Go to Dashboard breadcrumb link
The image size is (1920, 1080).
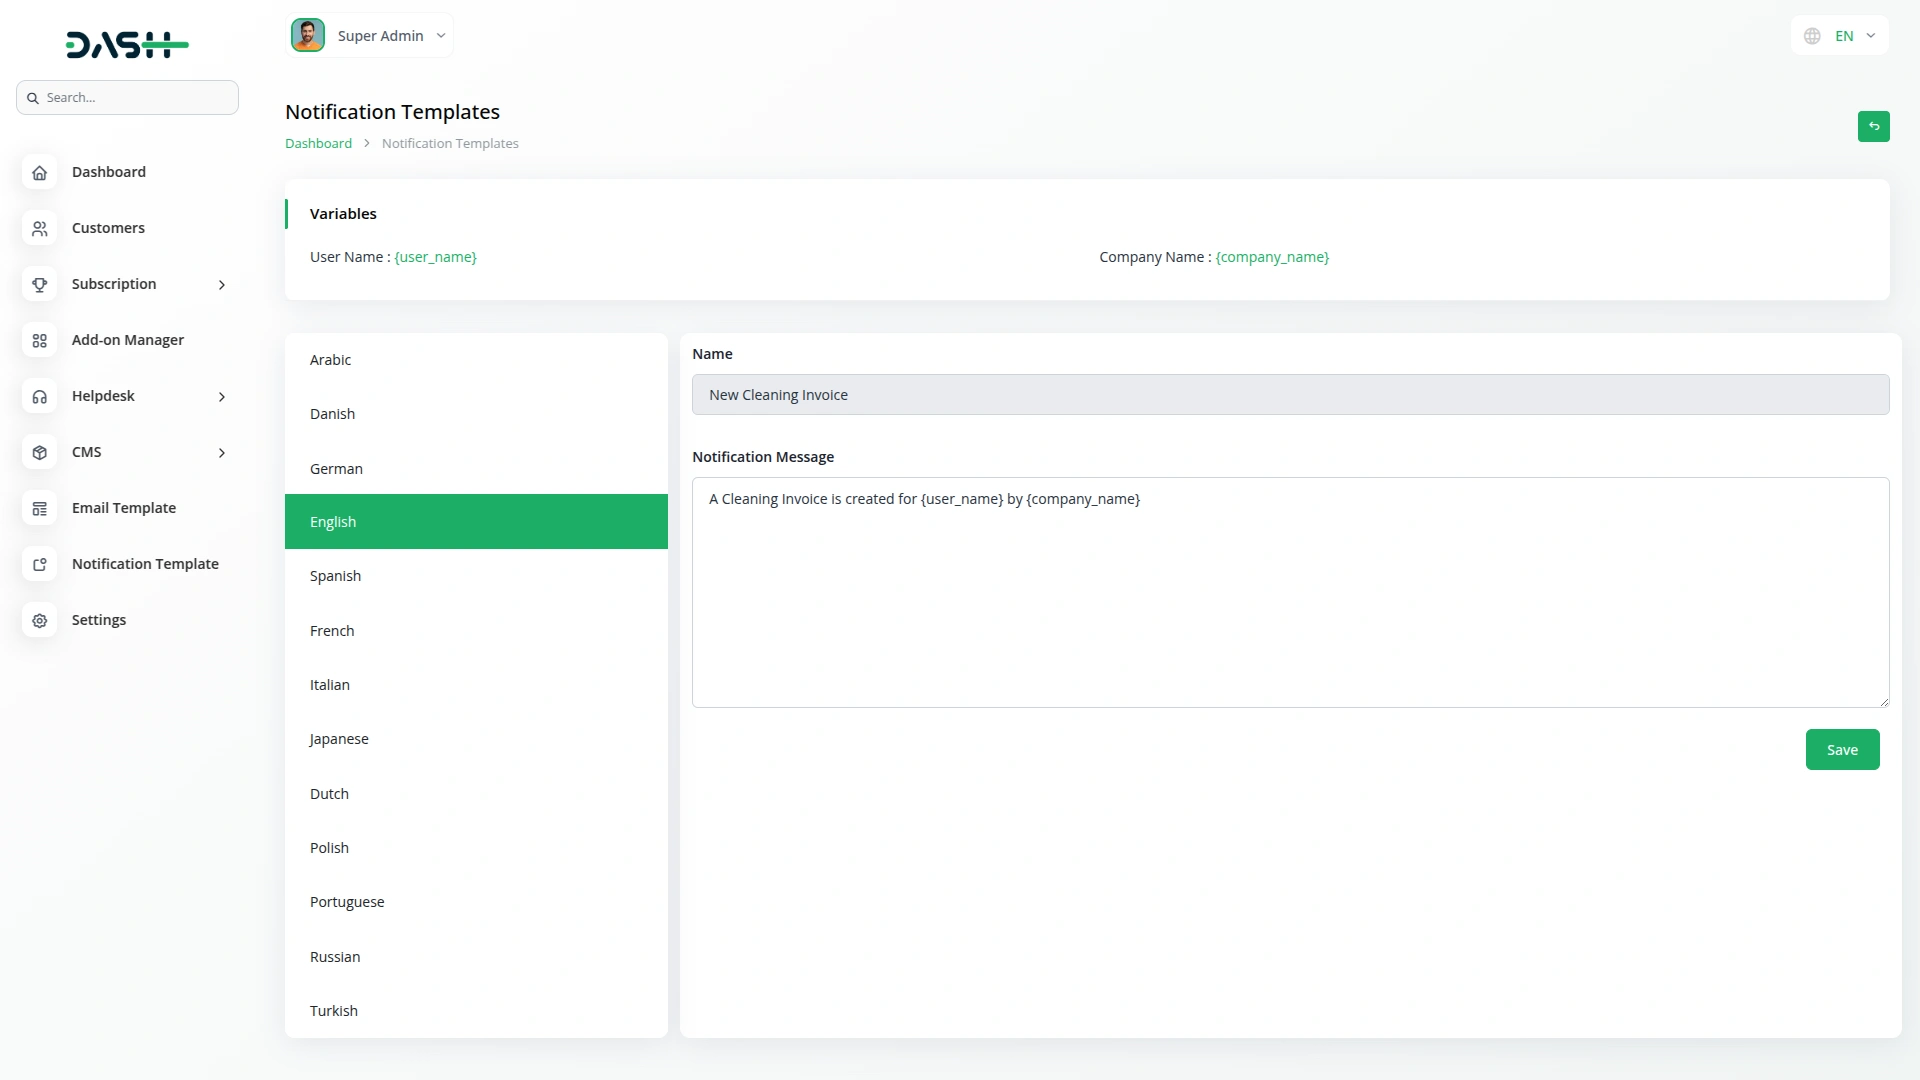[x=318, y=143]
